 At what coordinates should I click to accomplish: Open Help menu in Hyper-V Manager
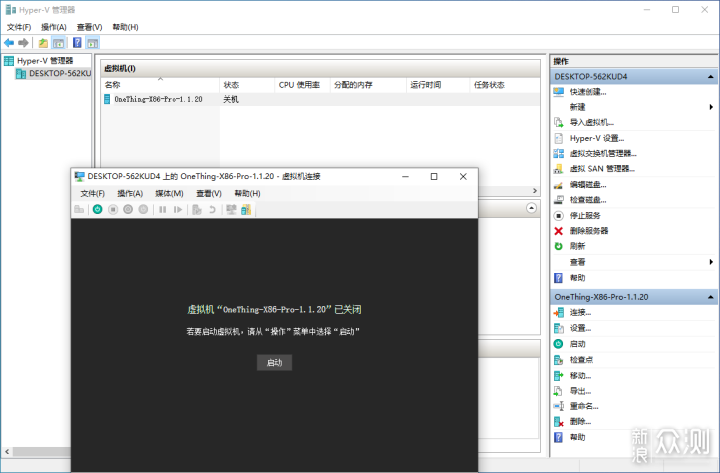click(125, 27)
